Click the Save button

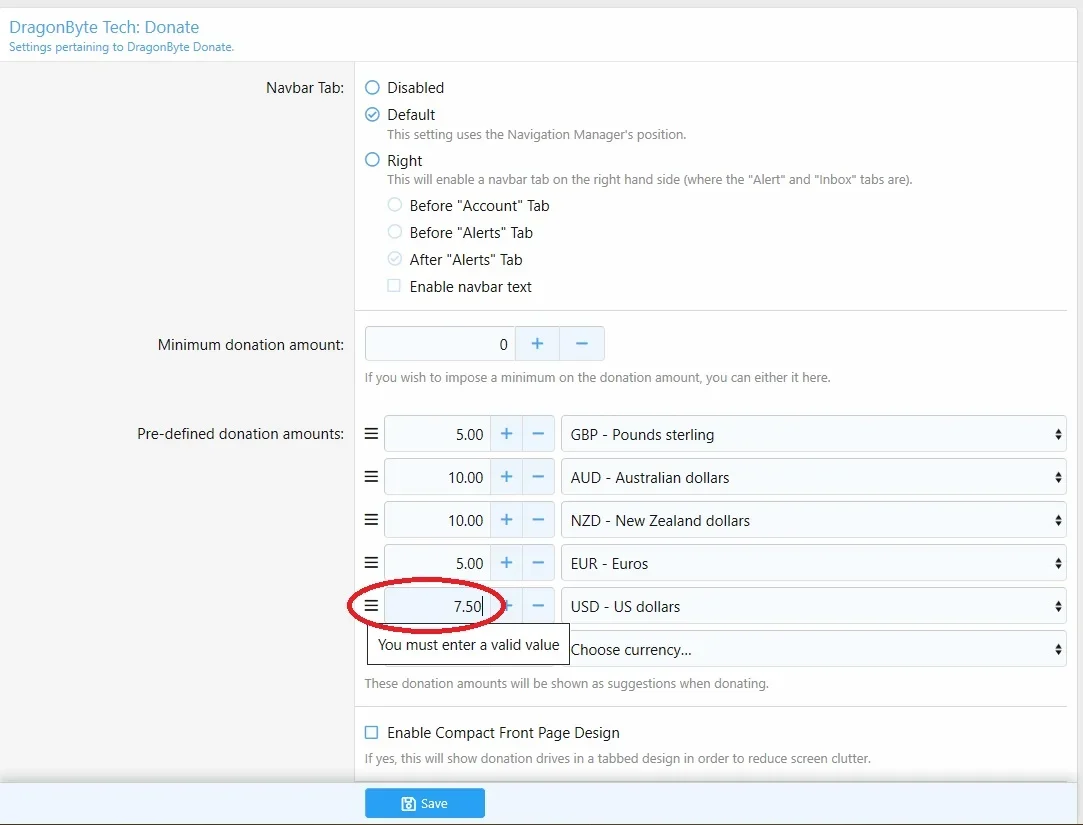(x=424, y=802)
